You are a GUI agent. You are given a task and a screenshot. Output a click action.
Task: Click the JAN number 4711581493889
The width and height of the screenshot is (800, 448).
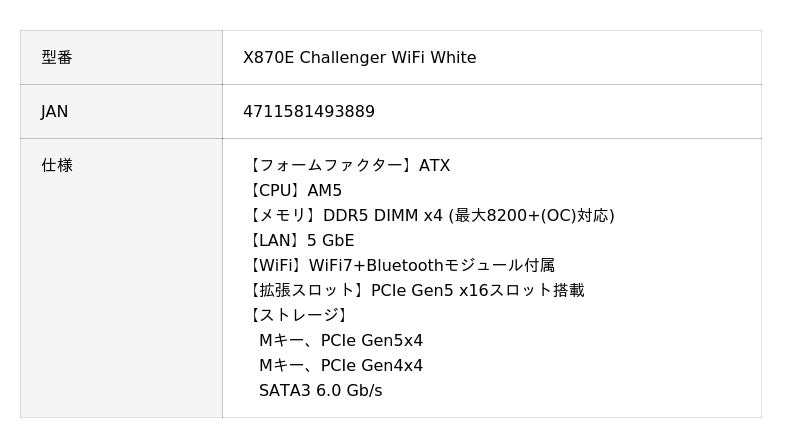(x=309, y=112)
